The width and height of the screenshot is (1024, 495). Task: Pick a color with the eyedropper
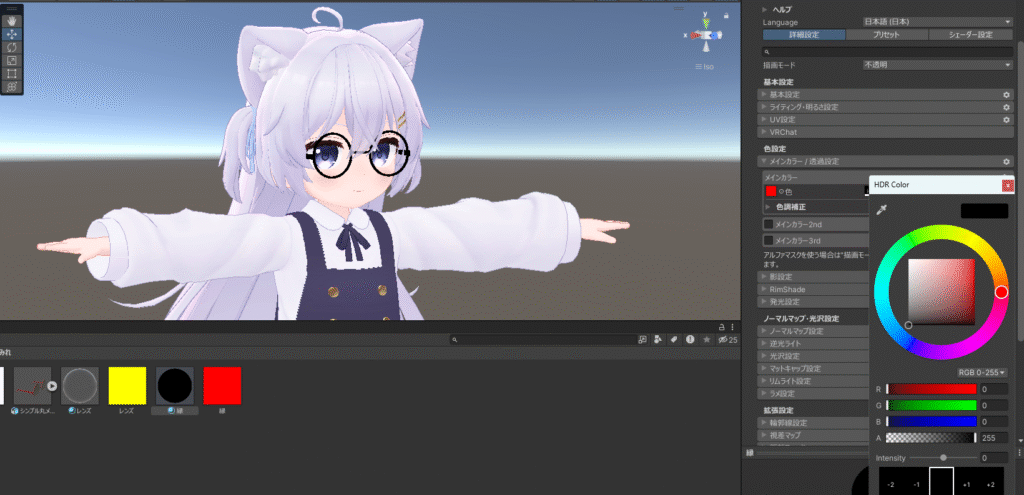[882, 210]
